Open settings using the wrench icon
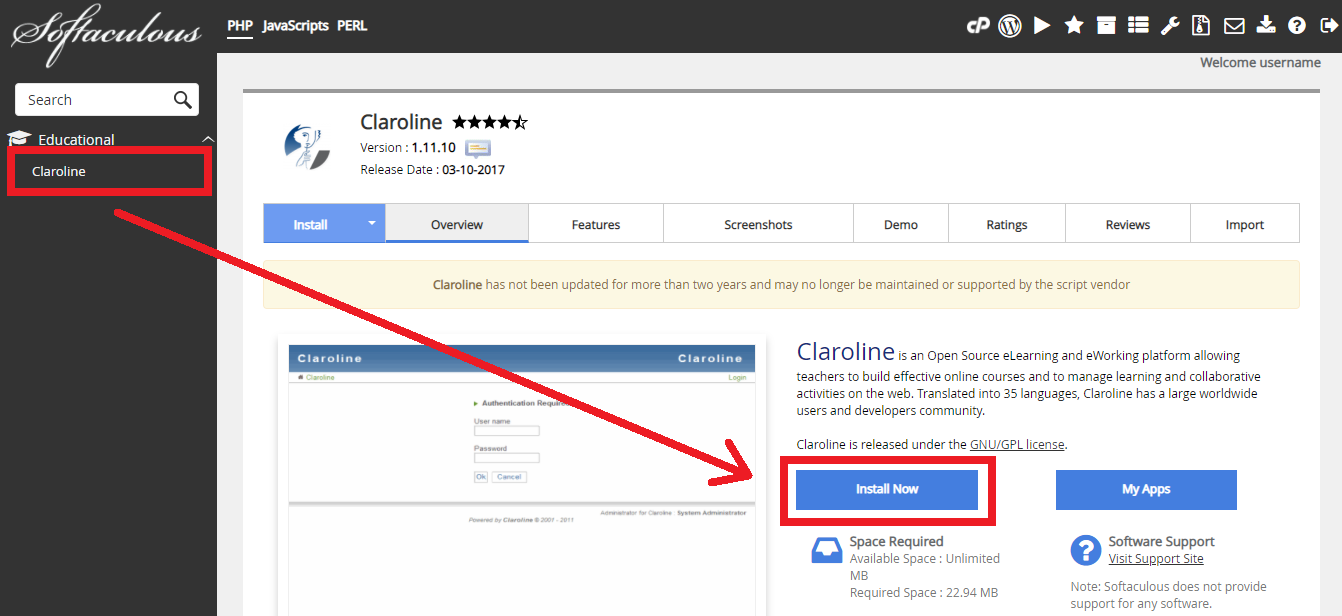1342x616 pixels. (1170, 25)
